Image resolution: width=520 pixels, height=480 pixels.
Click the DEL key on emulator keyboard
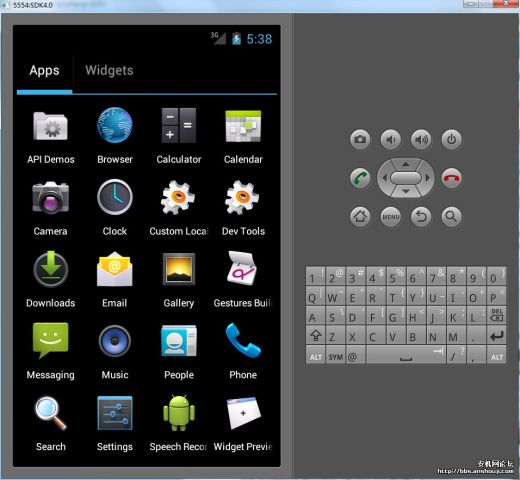point(496,315)
